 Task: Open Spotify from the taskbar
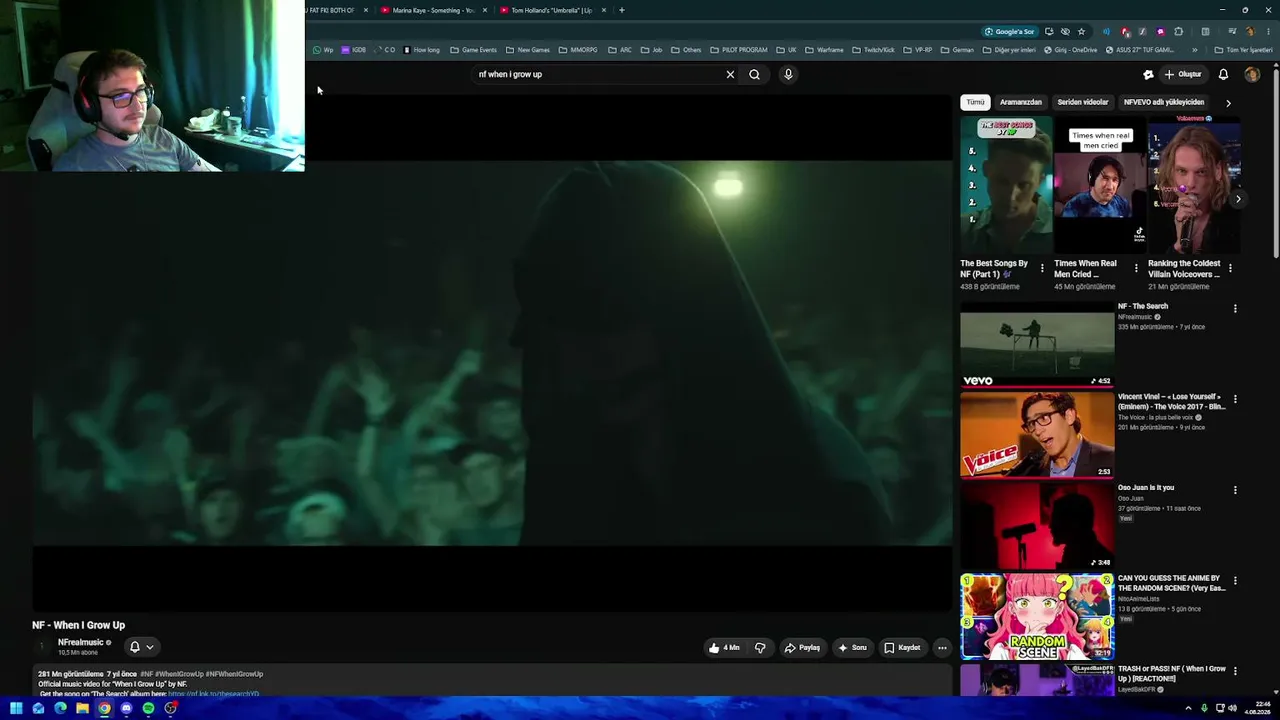148,708
